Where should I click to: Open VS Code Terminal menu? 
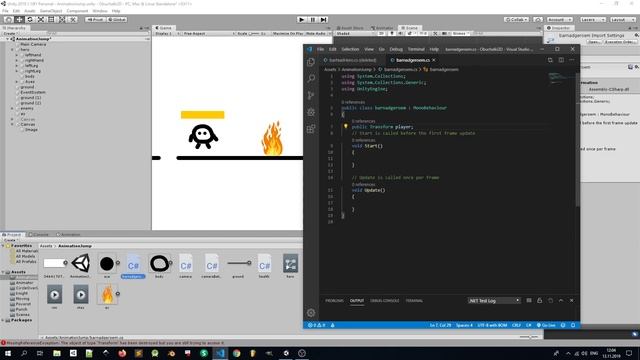coord(416,49)
